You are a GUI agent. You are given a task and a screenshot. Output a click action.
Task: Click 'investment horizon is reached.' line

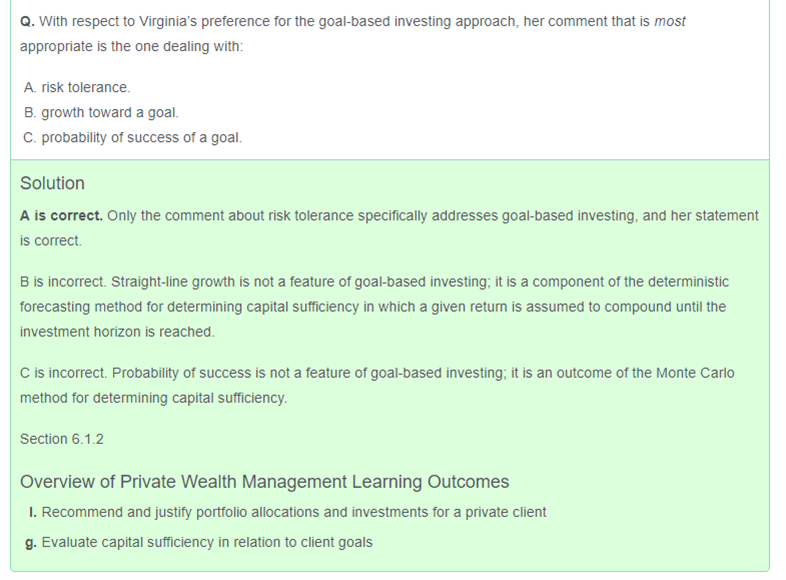coord(117,332)
